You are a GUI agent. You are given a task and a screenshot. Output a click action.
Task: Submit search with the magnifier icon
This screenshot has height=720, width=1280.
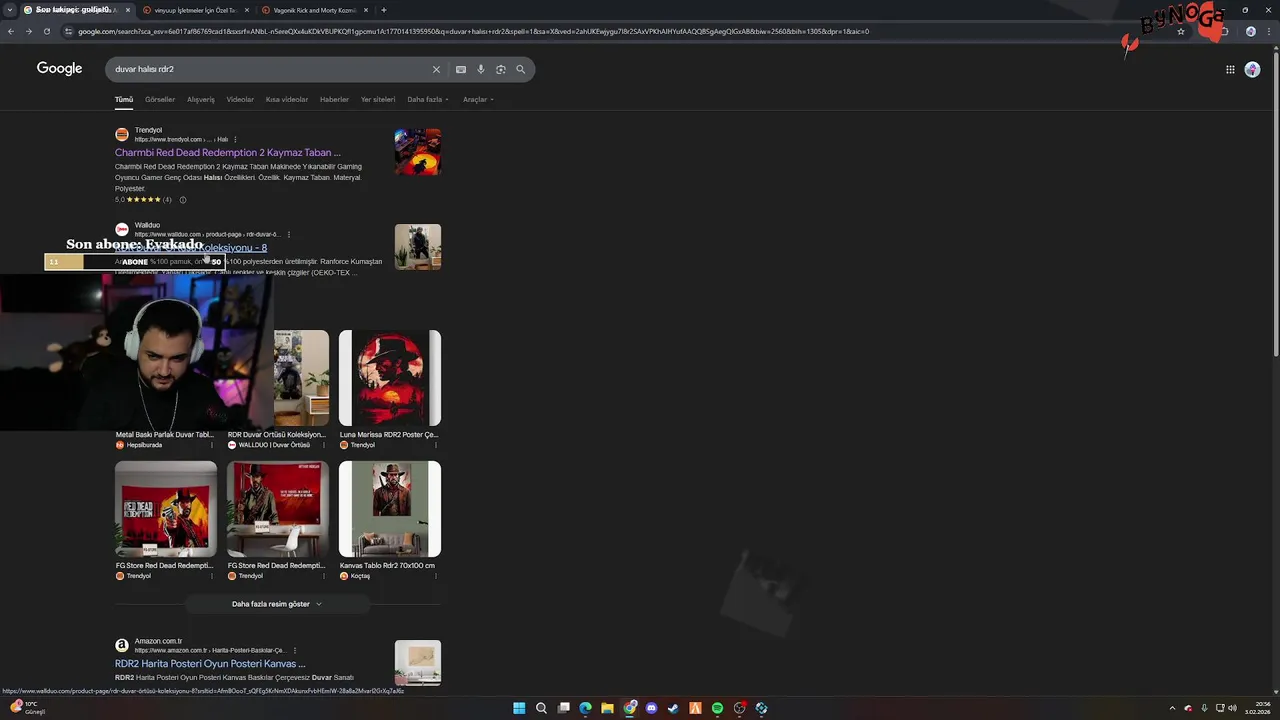pyautogui.click(x=521, y=69)
